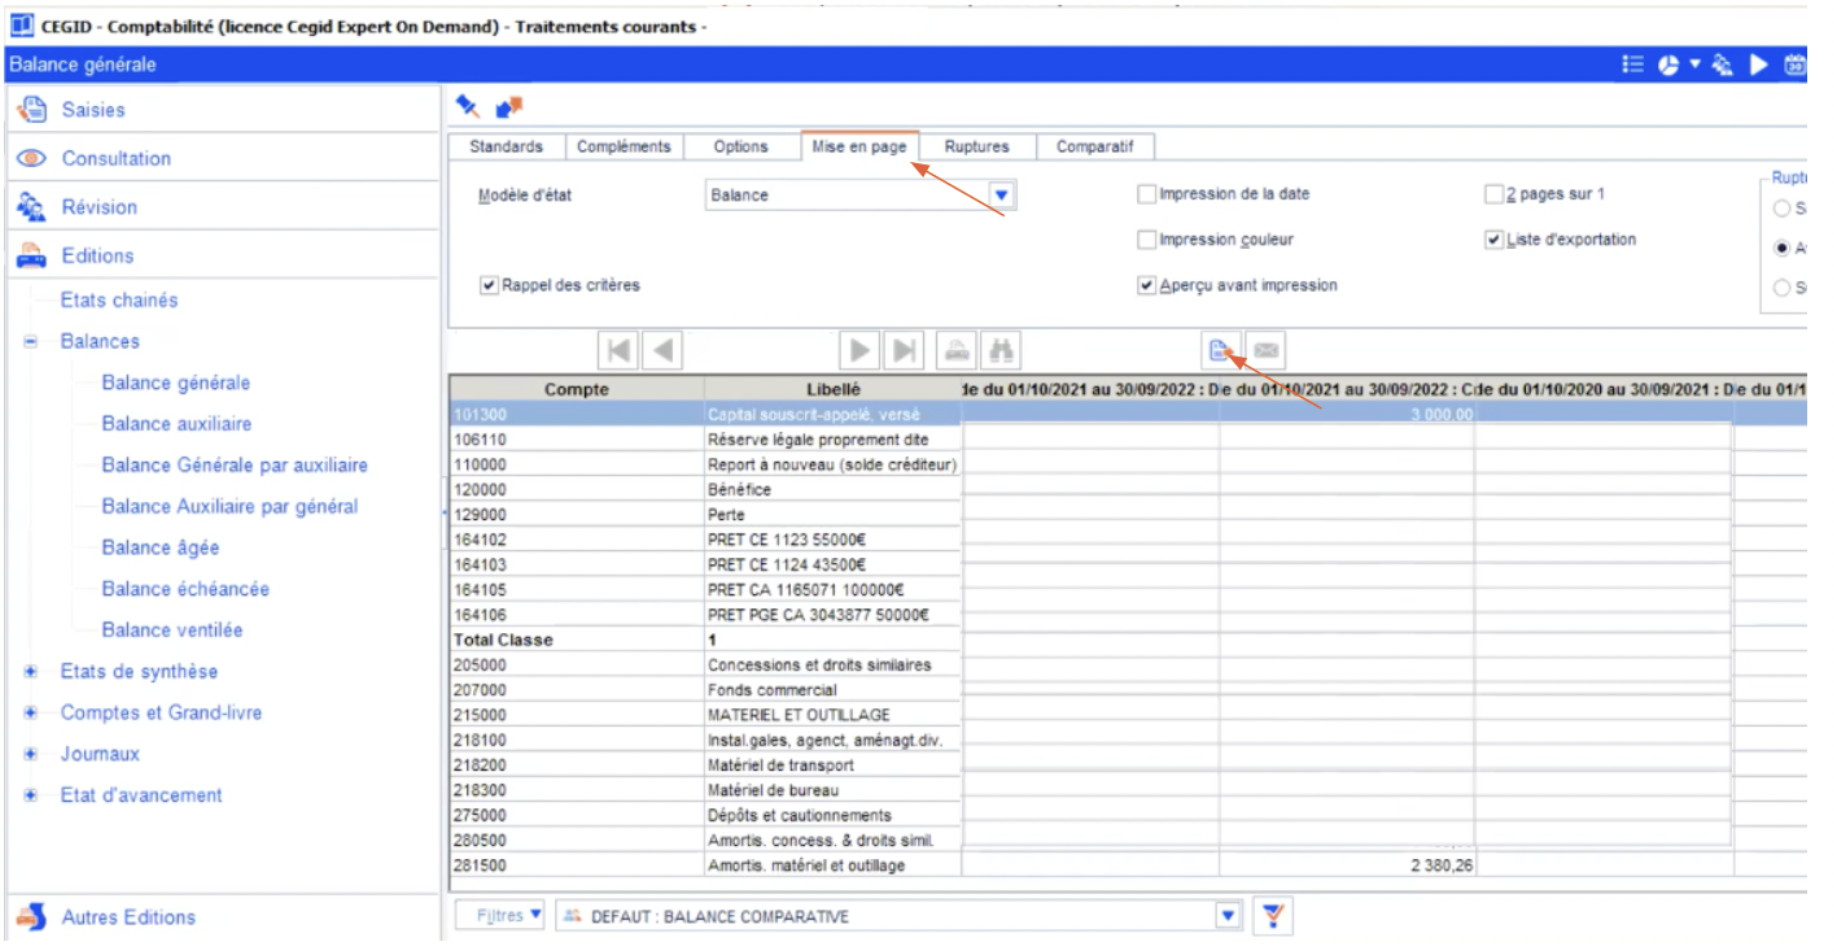Click the Autres Editions icon

(x=32, y=916)
